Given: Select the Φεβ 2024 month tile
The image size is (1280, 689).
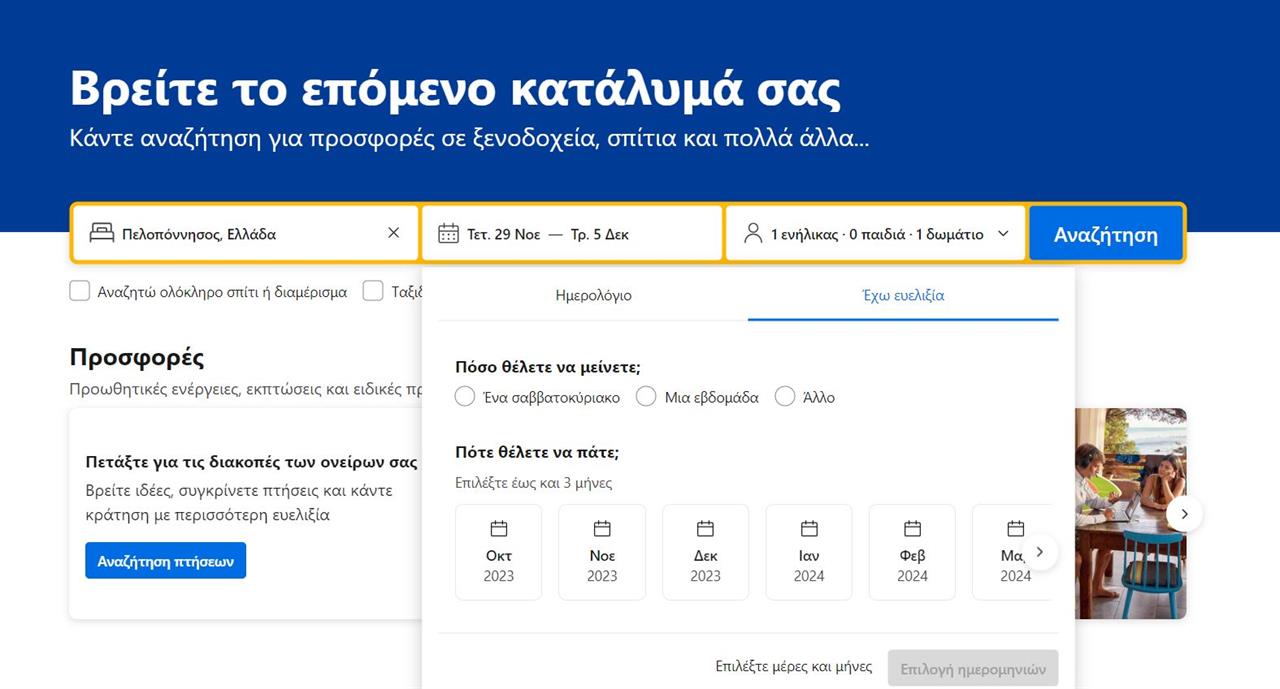Looking at the screenshot, I should (x=912, y=552).
